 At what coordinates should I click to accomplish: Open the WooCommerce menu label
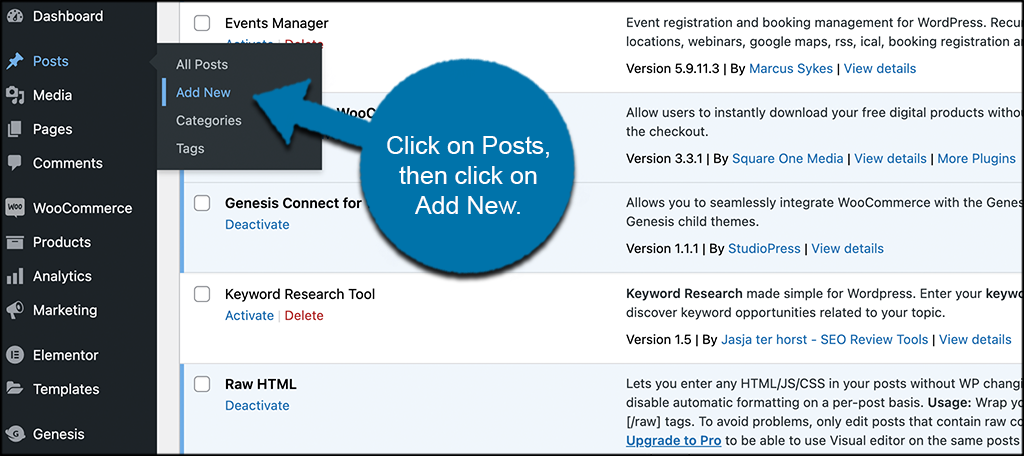82,208
